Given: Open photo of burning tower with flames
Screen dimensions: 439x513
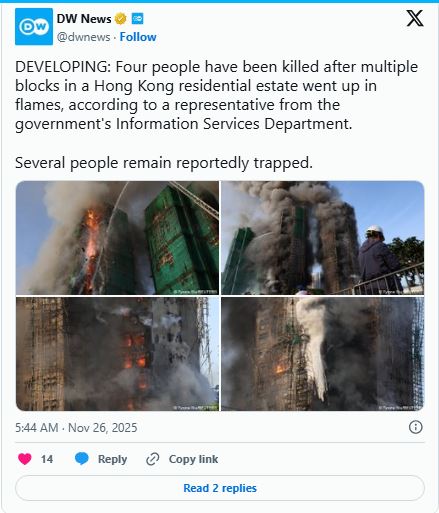Looking at the screenshot, I should [117, 238].
